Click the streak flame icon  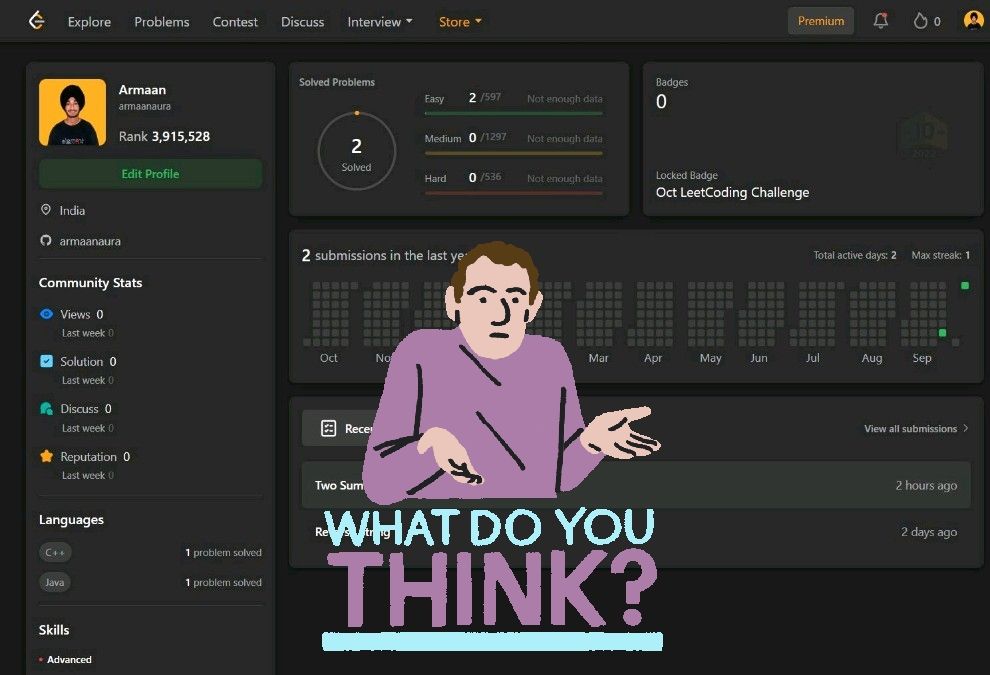click(x=921, y=21)
